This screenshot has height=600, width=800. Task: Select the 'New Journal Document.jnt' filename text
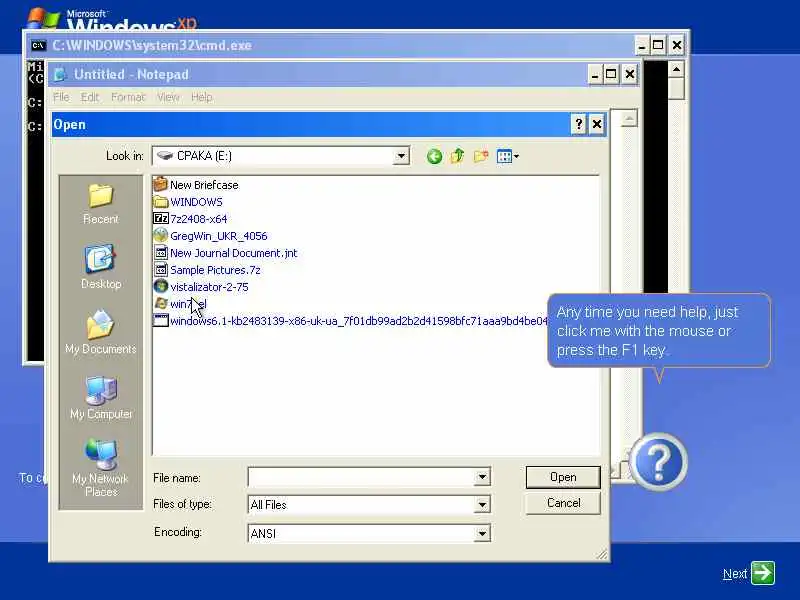click(234, 253)
